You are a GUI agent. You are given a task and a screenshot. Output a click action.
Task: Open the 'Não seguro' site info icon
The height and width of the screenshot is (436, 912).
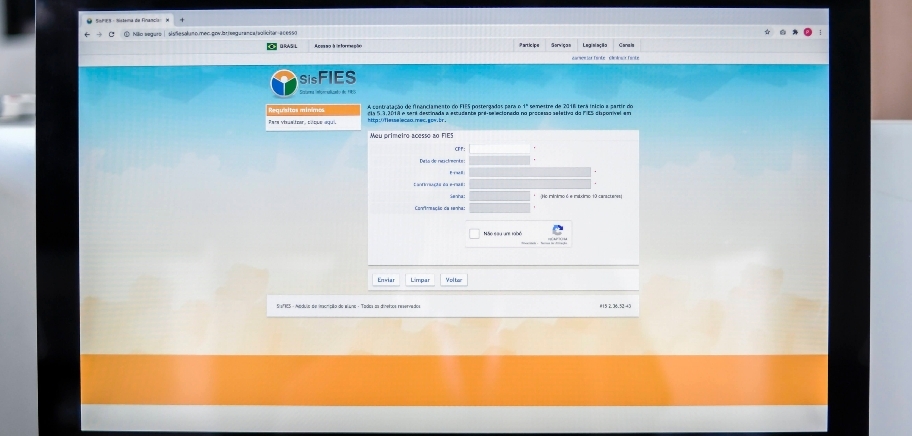pos(127,34)
